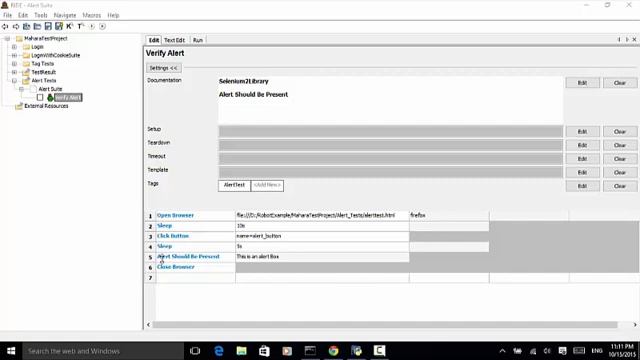Open the Edit menu
640x360 pixels.
(x=23, y=15)
